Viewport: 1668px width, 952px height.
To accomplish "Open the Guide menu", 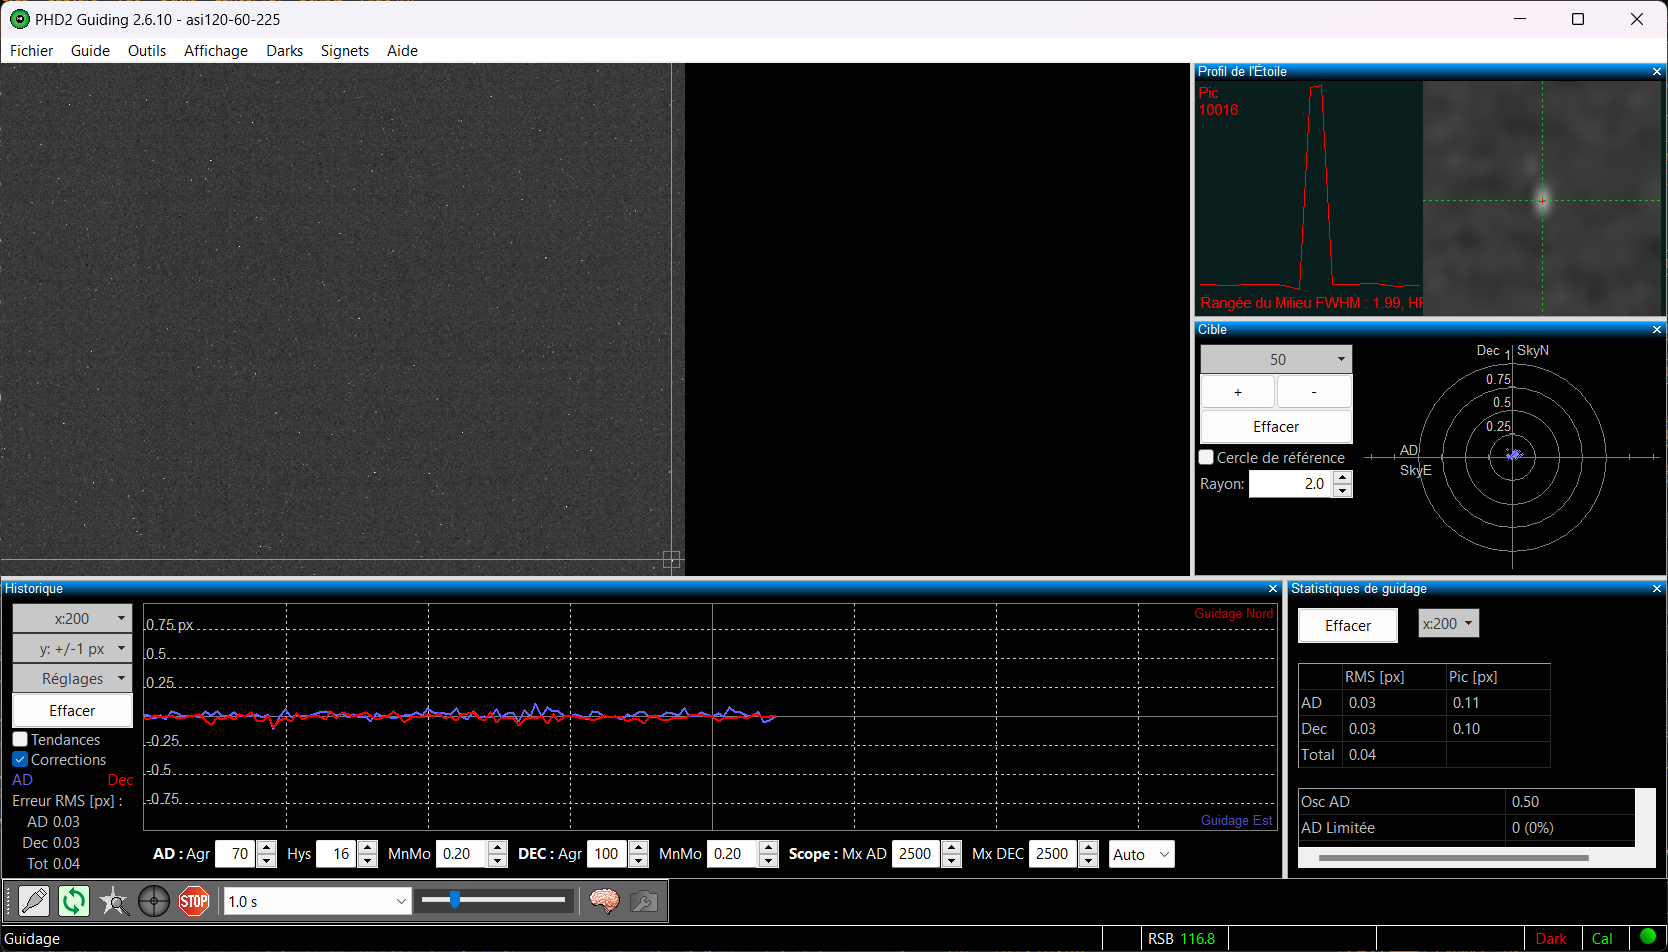I will (x=90, y=51).
